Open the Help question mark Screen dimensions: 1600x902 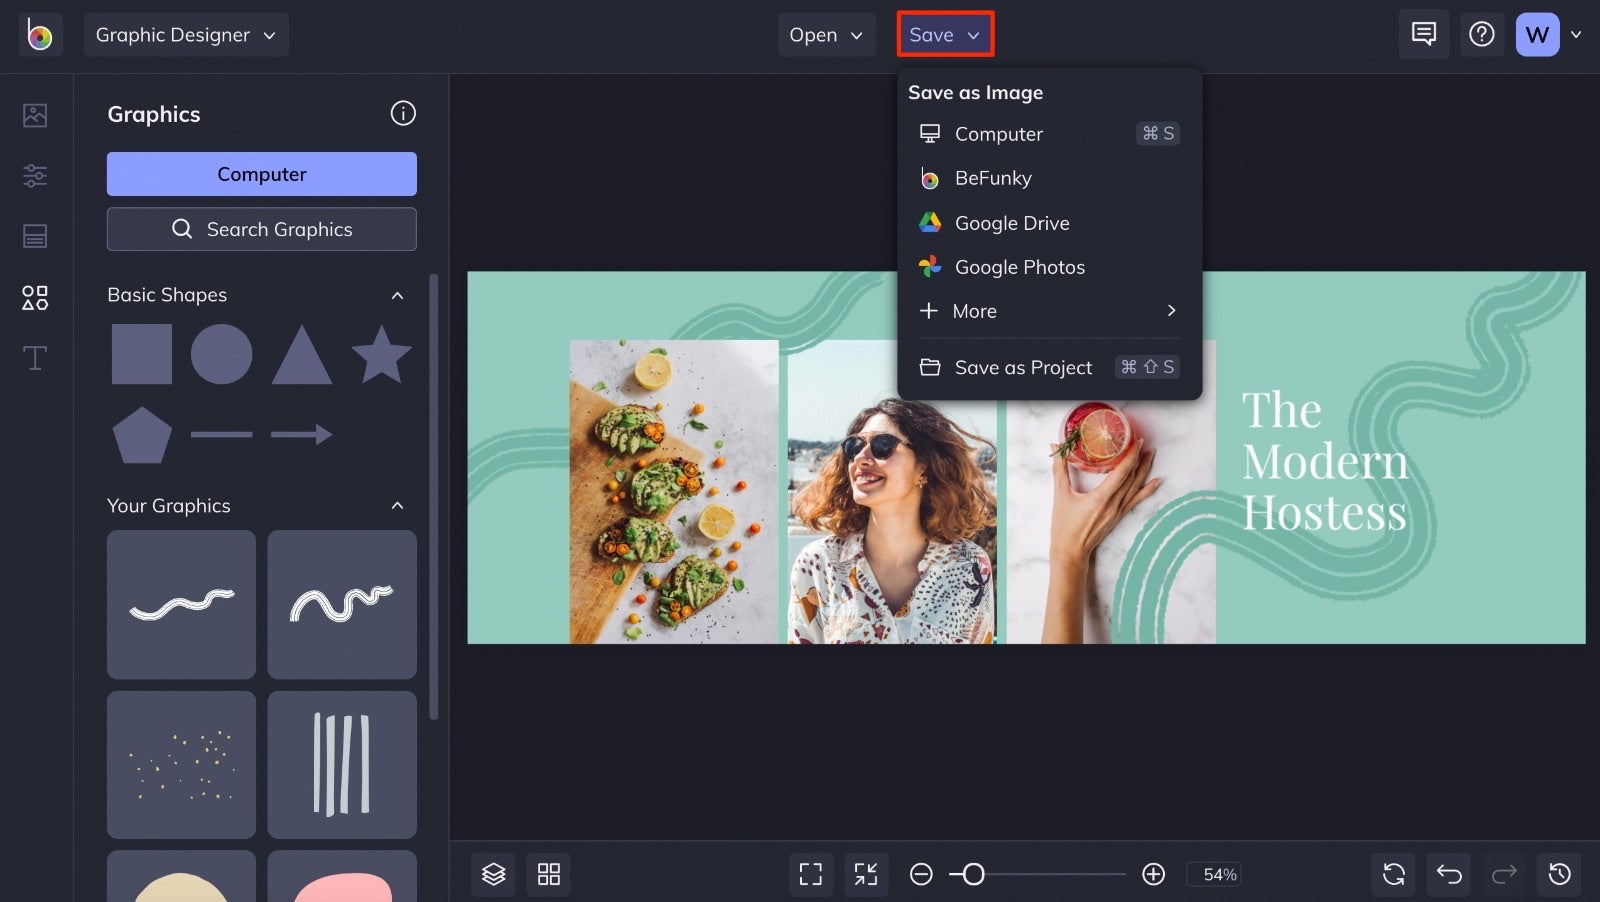coord(1482,34)
